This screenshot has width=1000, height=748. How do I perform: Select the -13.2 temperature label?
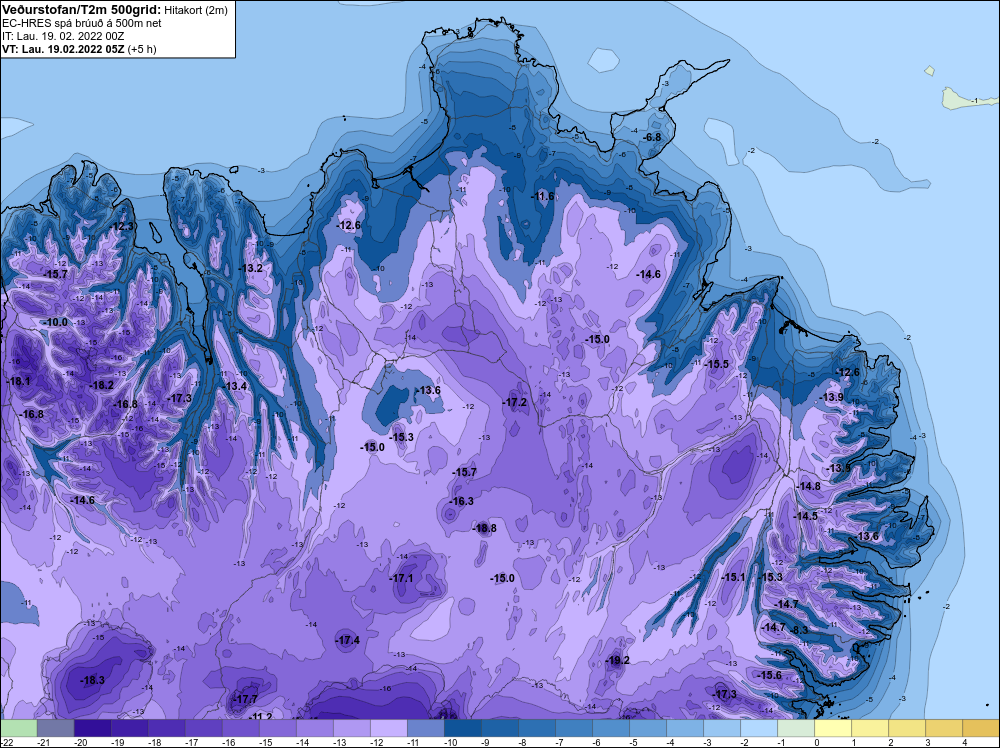(251, 268)
